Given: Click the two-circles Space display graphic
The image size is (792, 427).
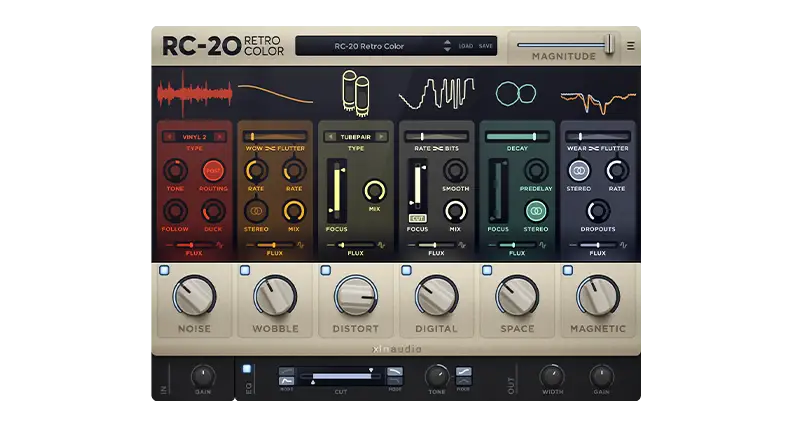Looking at the screenshot, I should [x=516, y=94].
